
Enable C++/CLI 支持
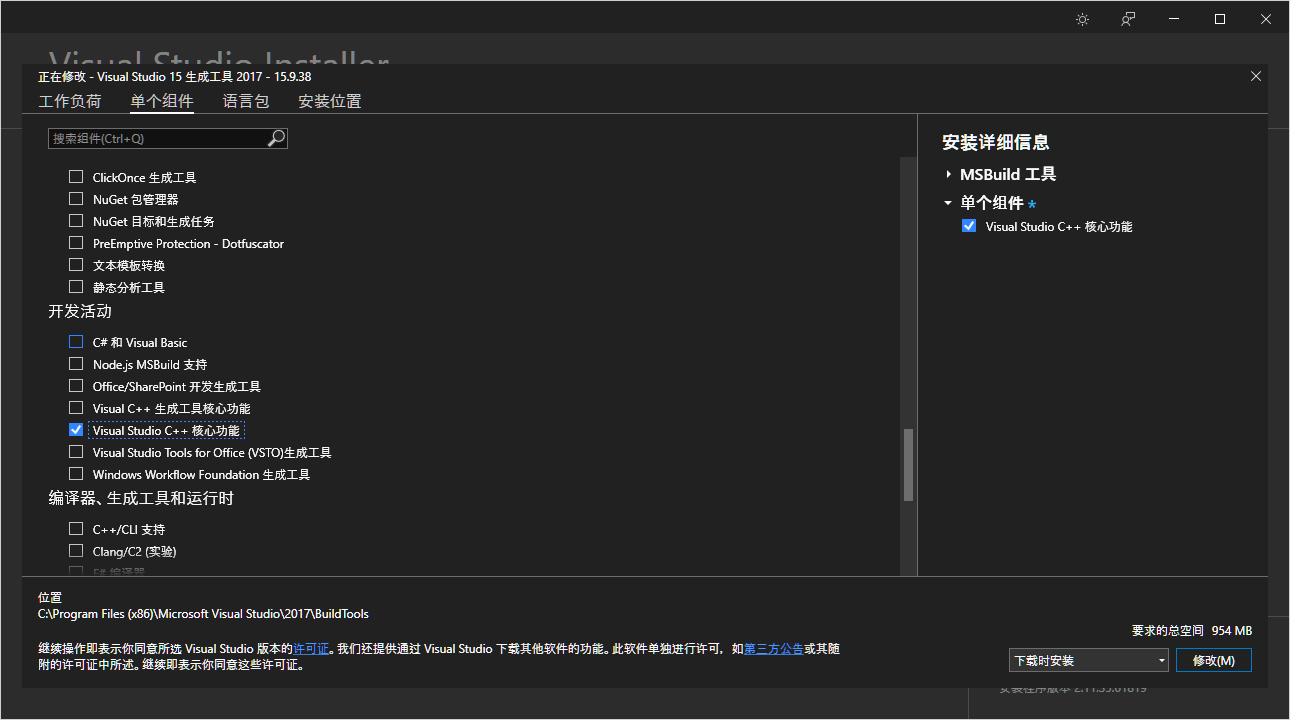[x=76, y=529]
